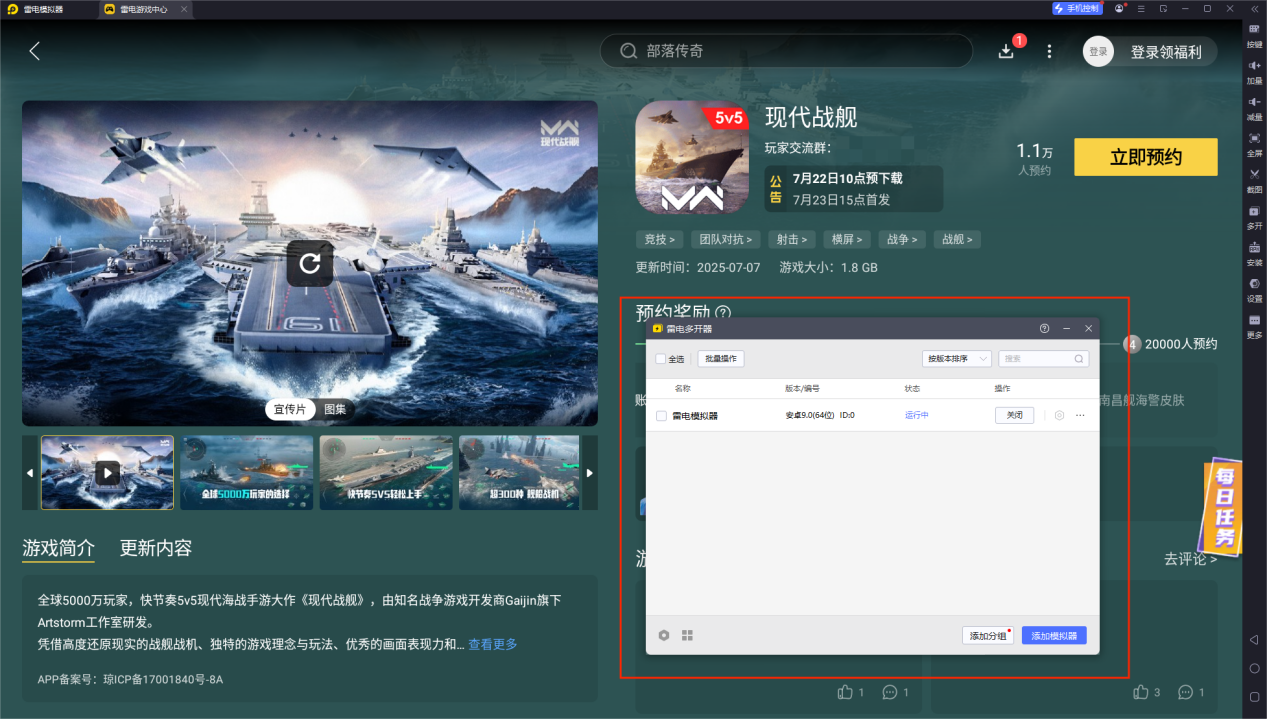Open the 查看更多 link in game description
1267x719 pixels.
pyautogui.click(x=491, y=644)
